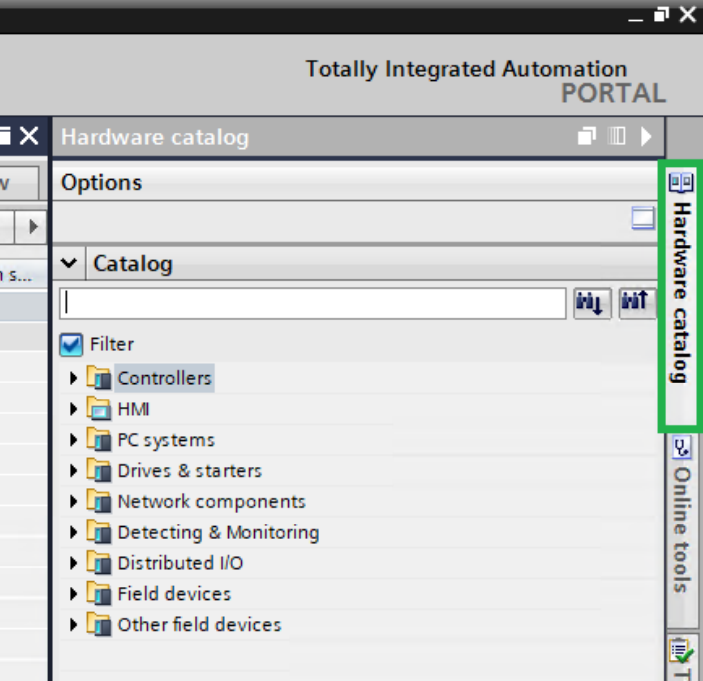Click the Drives & starters folder icon
Viewport: 703px width, 681px height.
[98, 470]
